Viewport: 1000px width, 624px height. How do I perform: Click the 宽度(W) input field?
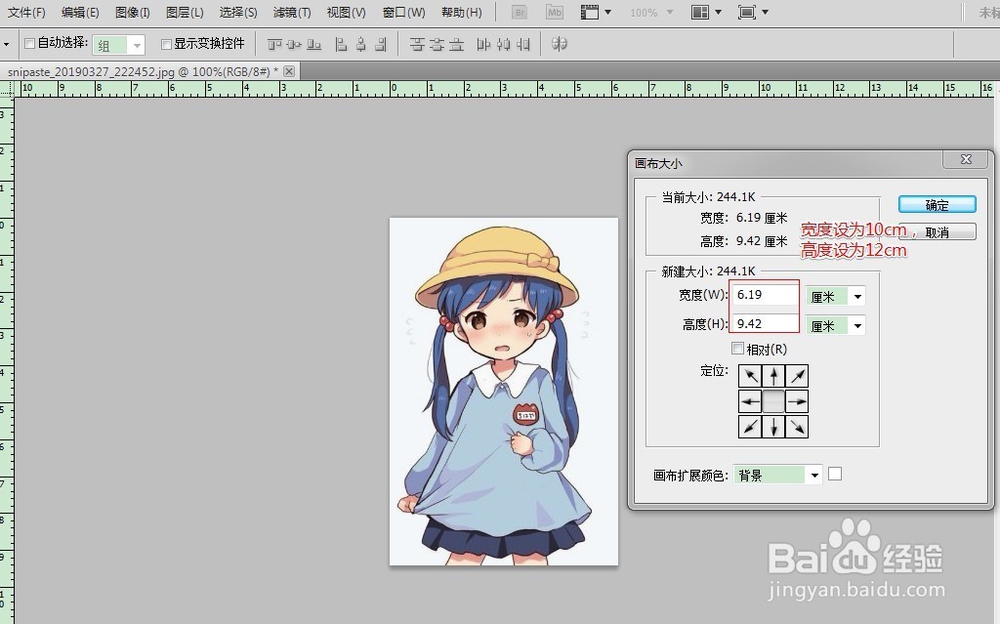pyautogui.click(x=765, y=295)
